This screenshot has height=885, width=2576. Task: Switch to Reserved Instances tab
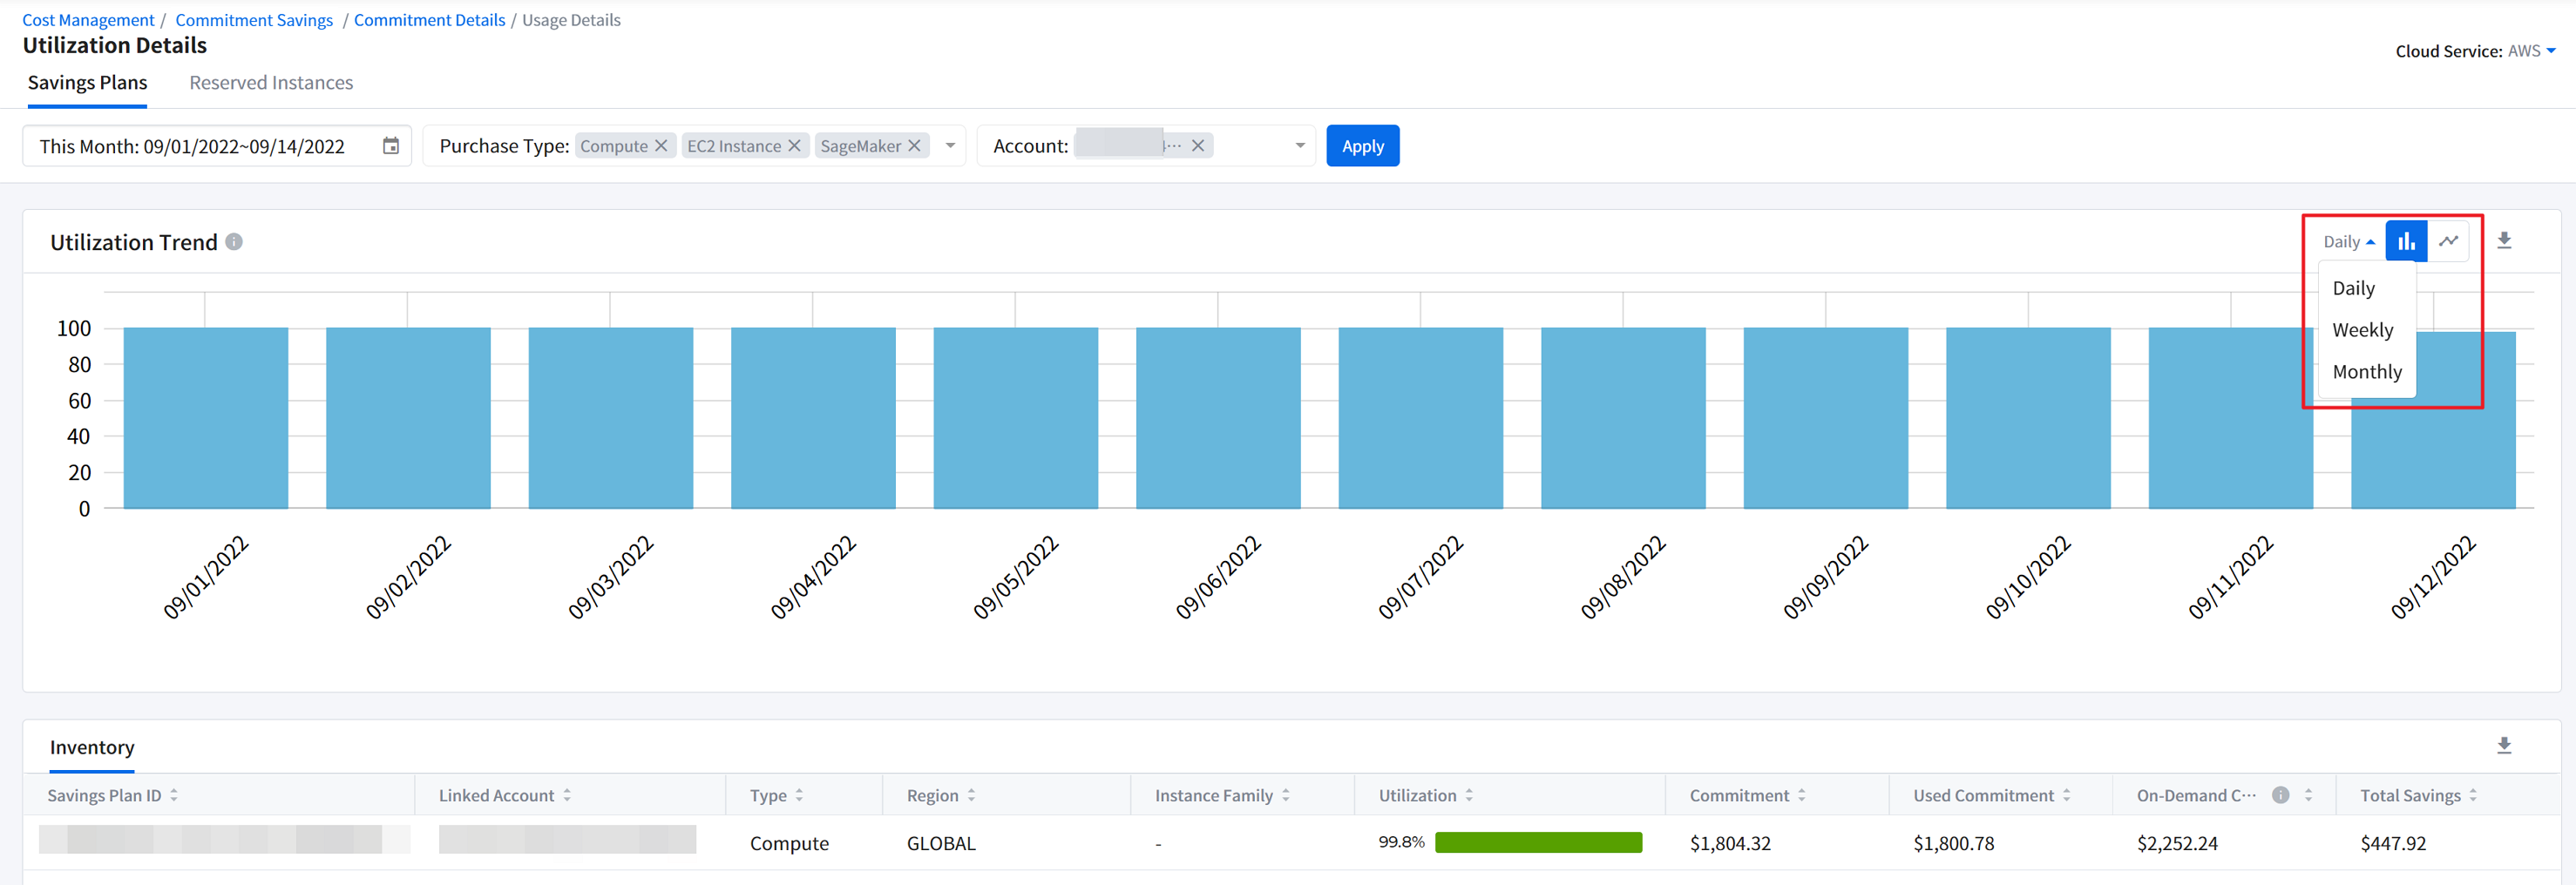coord(271,83)
